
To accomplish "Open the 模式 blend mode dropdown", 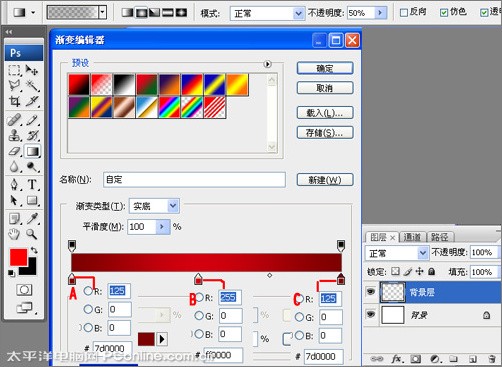I will tap(298, 14).
